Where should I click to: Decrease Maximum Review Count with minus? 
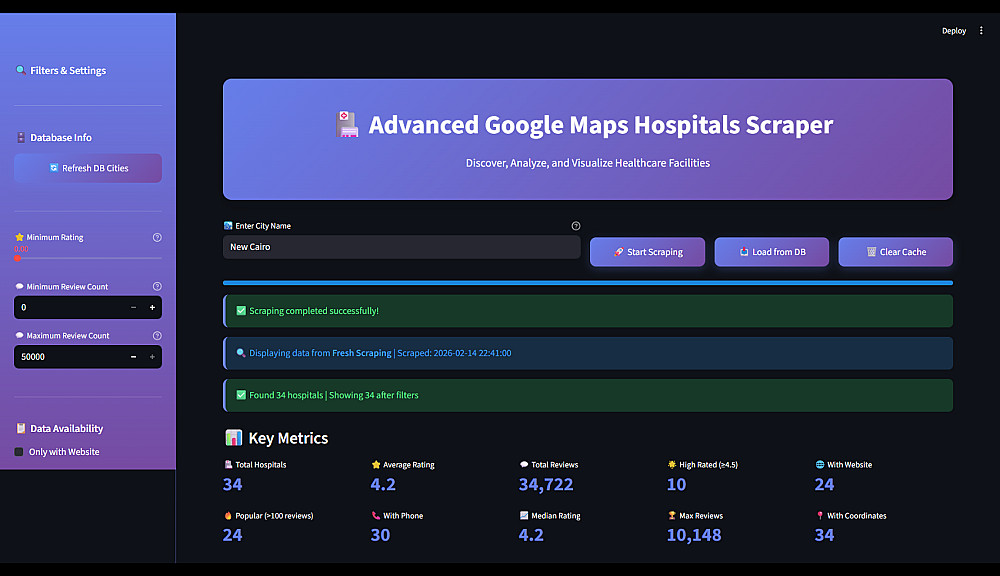point(133,357)
